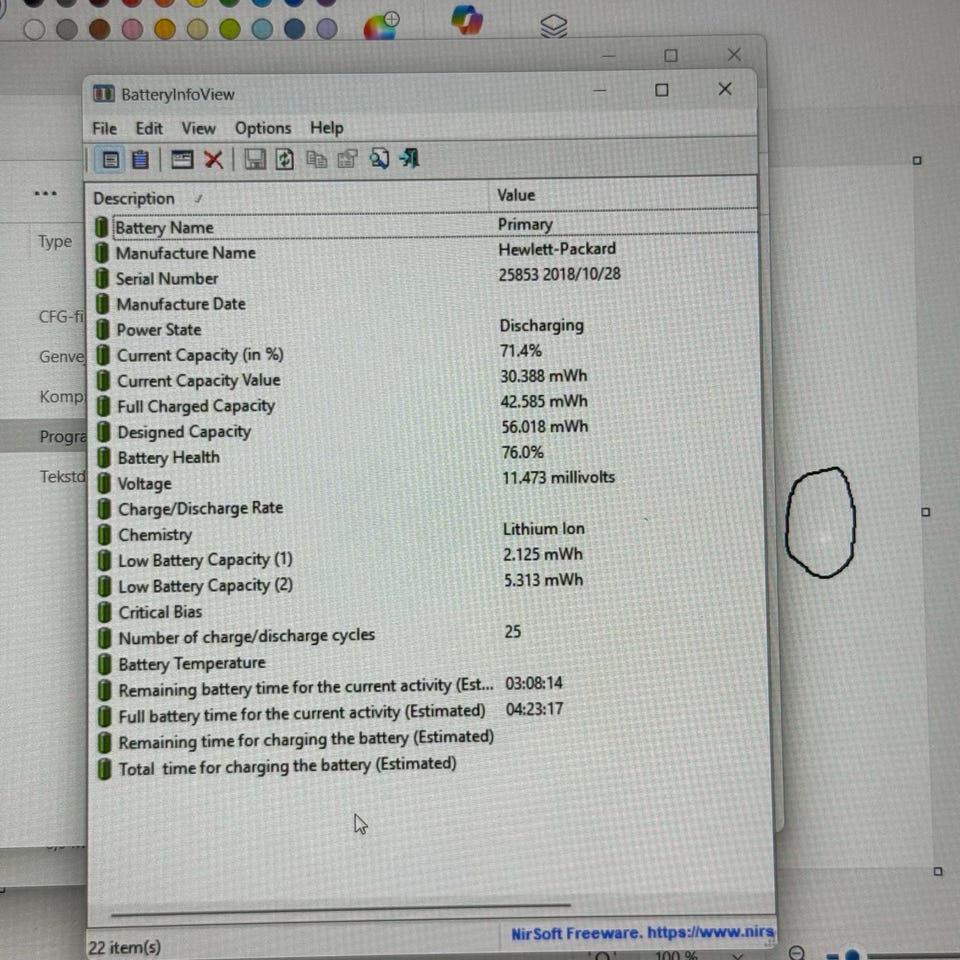Sort by the Description column header

(x=287, y=198)
